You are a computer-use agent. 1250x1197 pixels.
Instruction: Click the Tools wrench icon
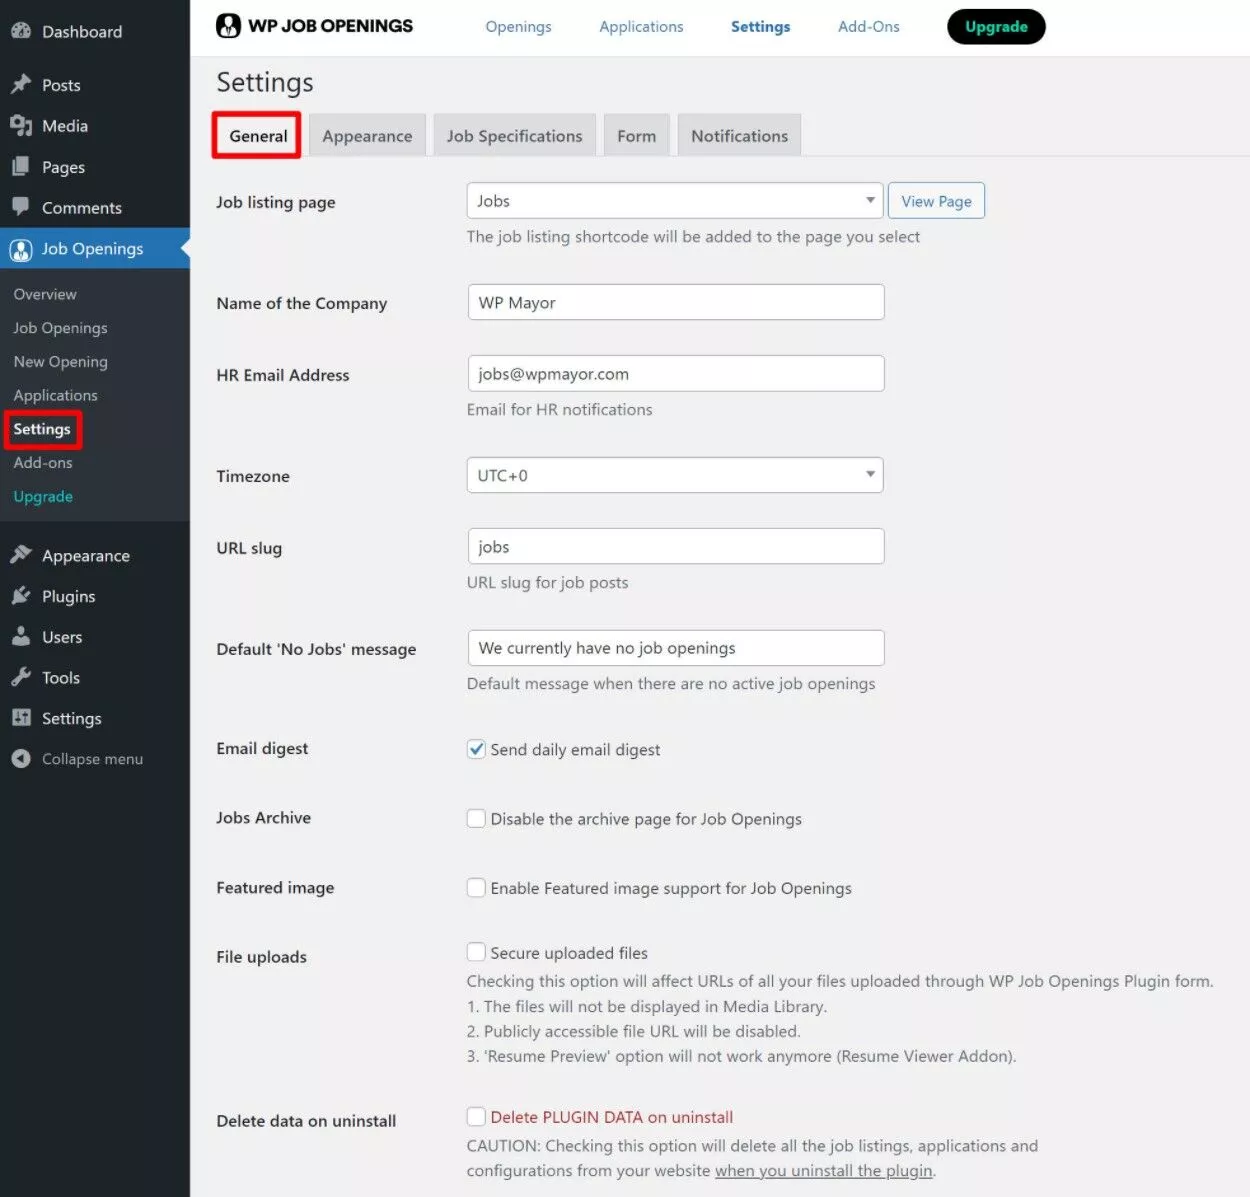(21, 677)
